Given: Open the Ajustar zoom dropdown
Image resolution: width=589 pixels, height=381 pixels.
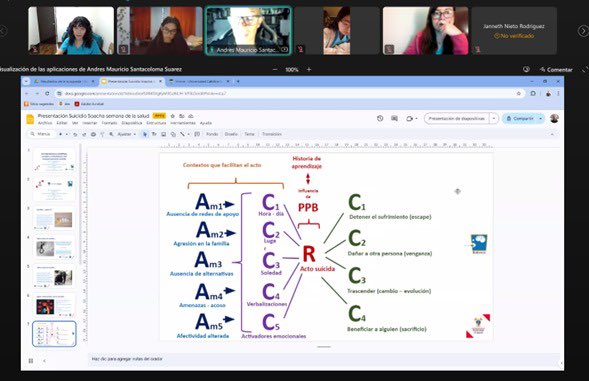Looking at the screenshot, I should pyautogui.click(x=127, y=134).
